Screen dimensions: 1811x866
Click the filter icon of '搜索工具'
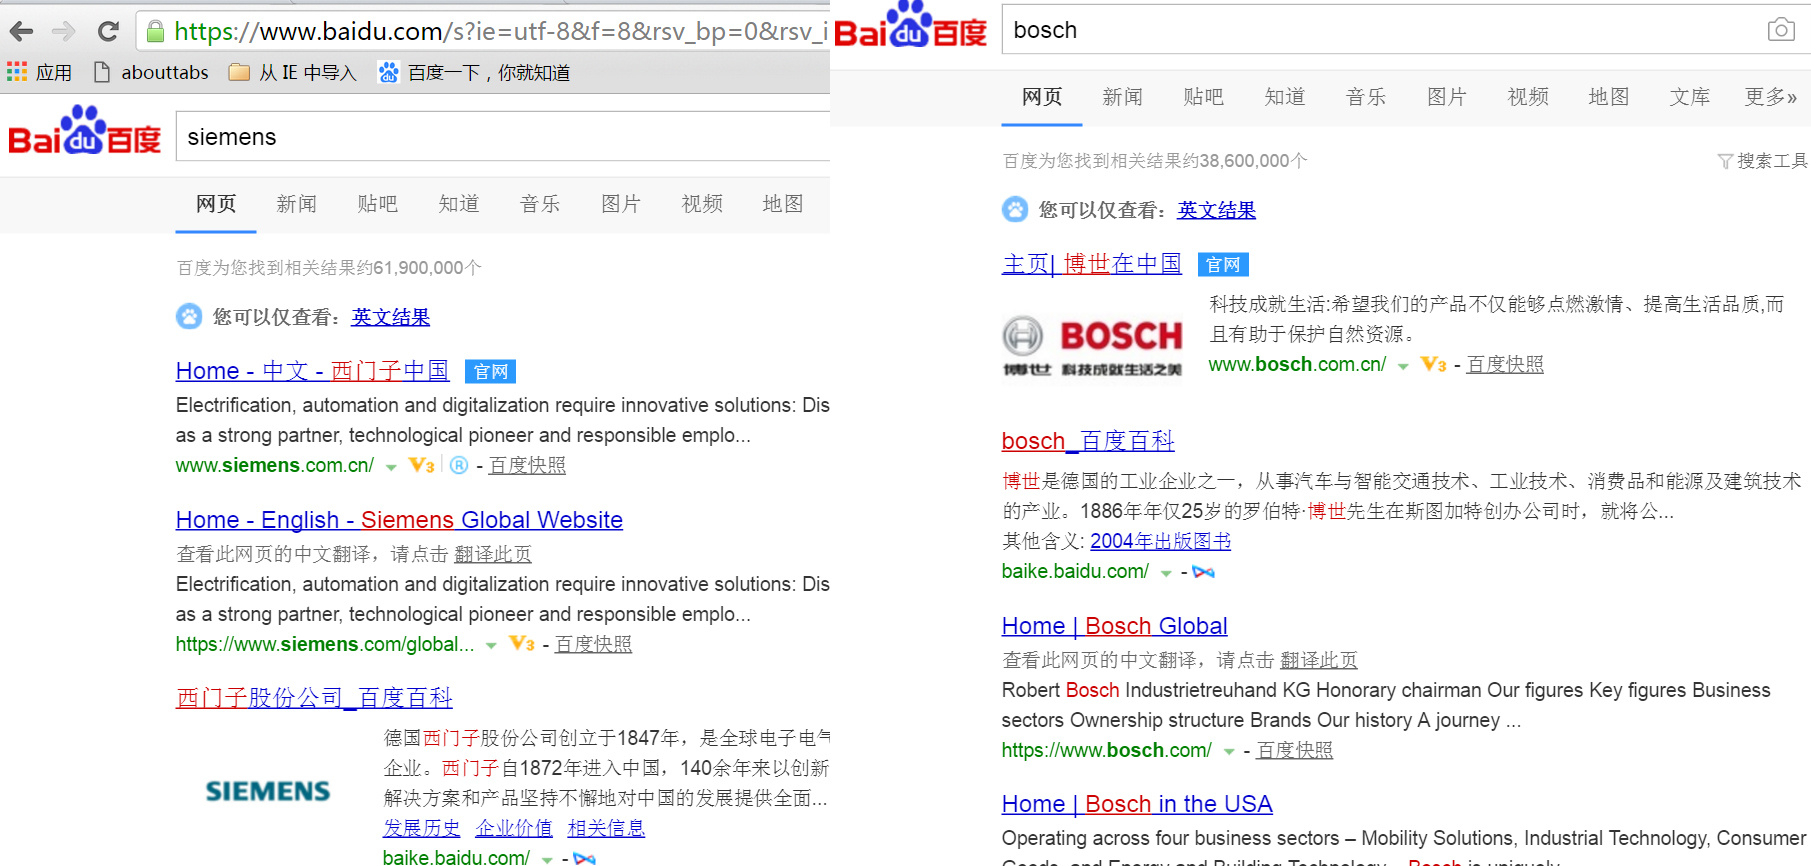1725,161
